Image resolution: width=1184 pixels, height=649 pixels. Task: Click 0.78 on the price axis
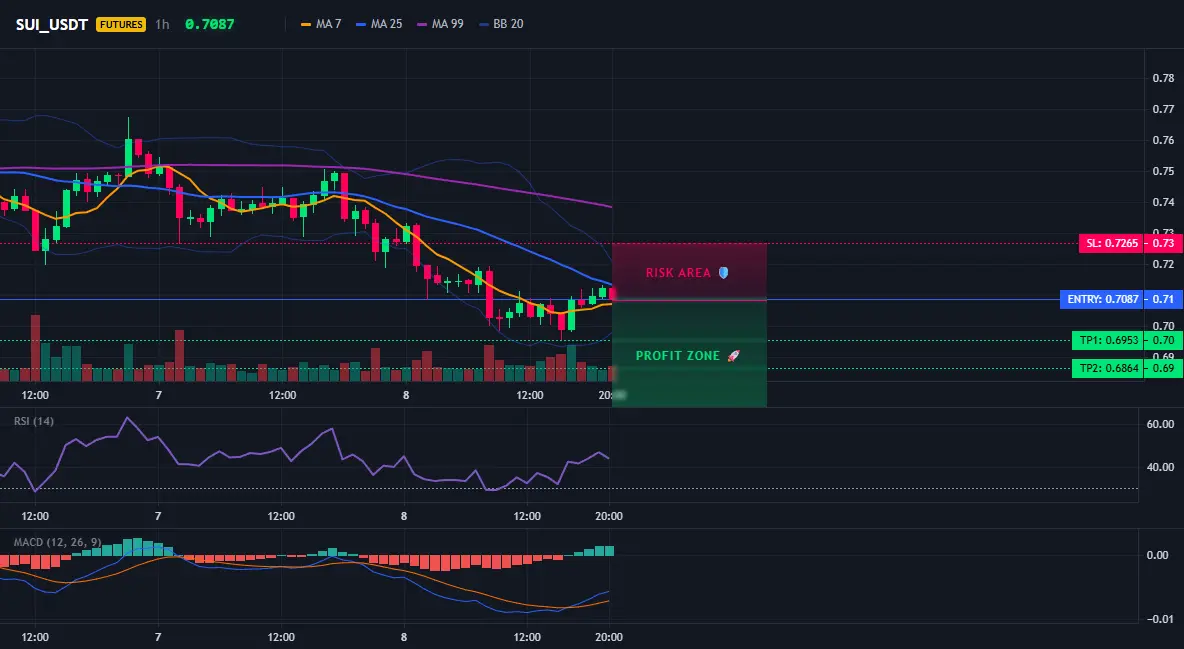point(1164,78)
